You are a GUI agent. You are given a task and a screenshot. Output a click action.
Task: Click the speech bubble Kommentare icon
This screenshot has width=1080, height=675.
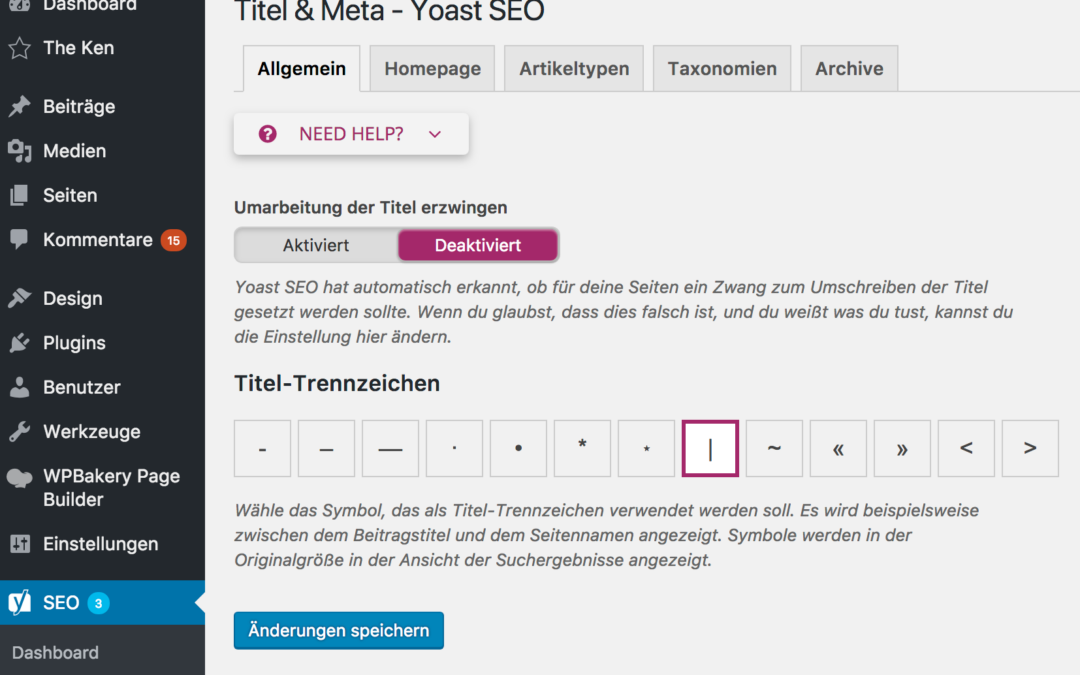(x=20, y=240)
